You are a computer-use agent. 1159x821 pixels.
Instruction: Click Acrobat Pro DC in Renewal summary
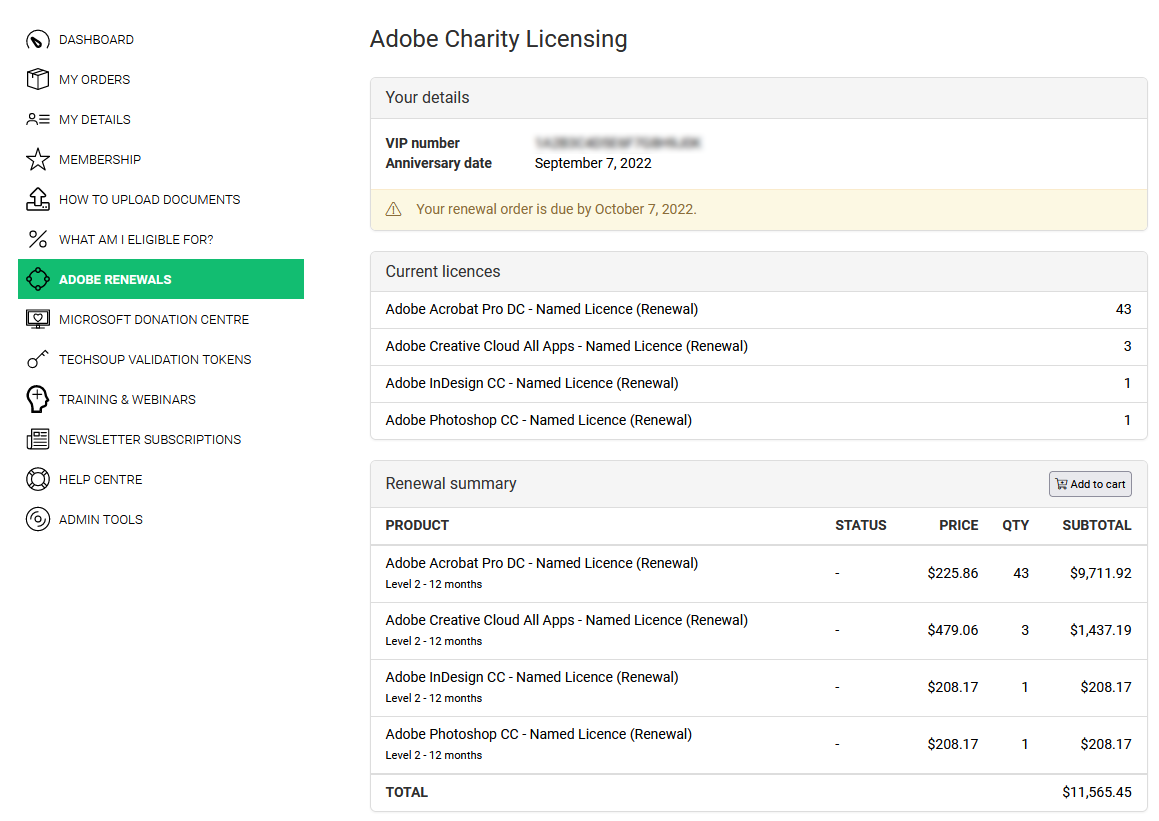[x=541, y=563]
